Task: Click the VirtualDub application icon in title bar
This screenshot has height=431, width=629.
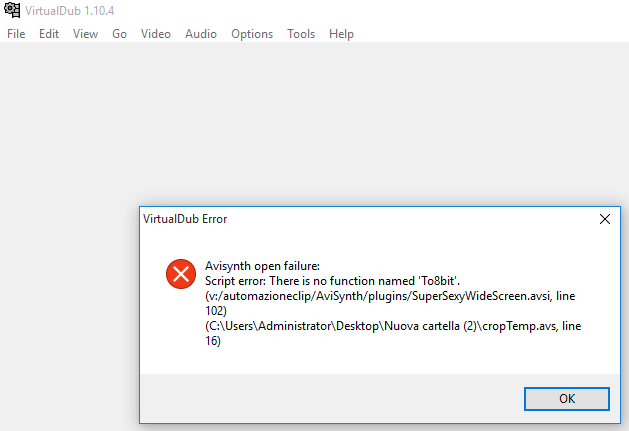Action: [13, 11]
